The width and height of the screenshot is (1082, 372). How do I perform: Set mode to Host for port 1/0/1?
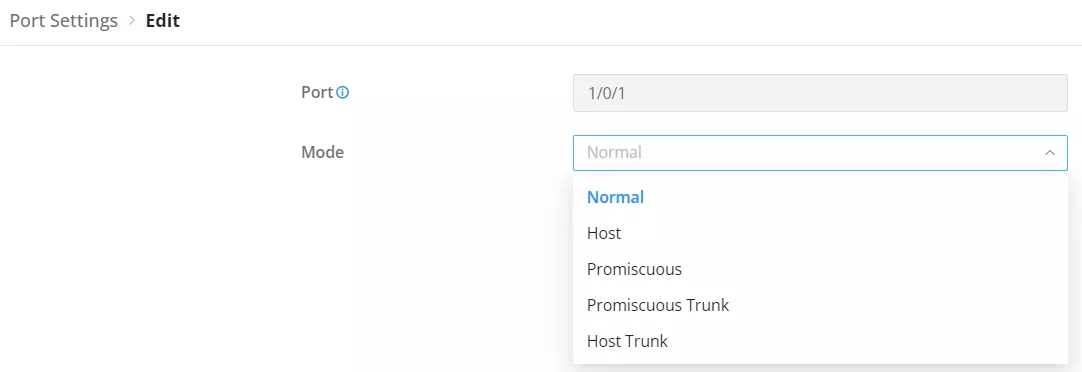(820, 233)
